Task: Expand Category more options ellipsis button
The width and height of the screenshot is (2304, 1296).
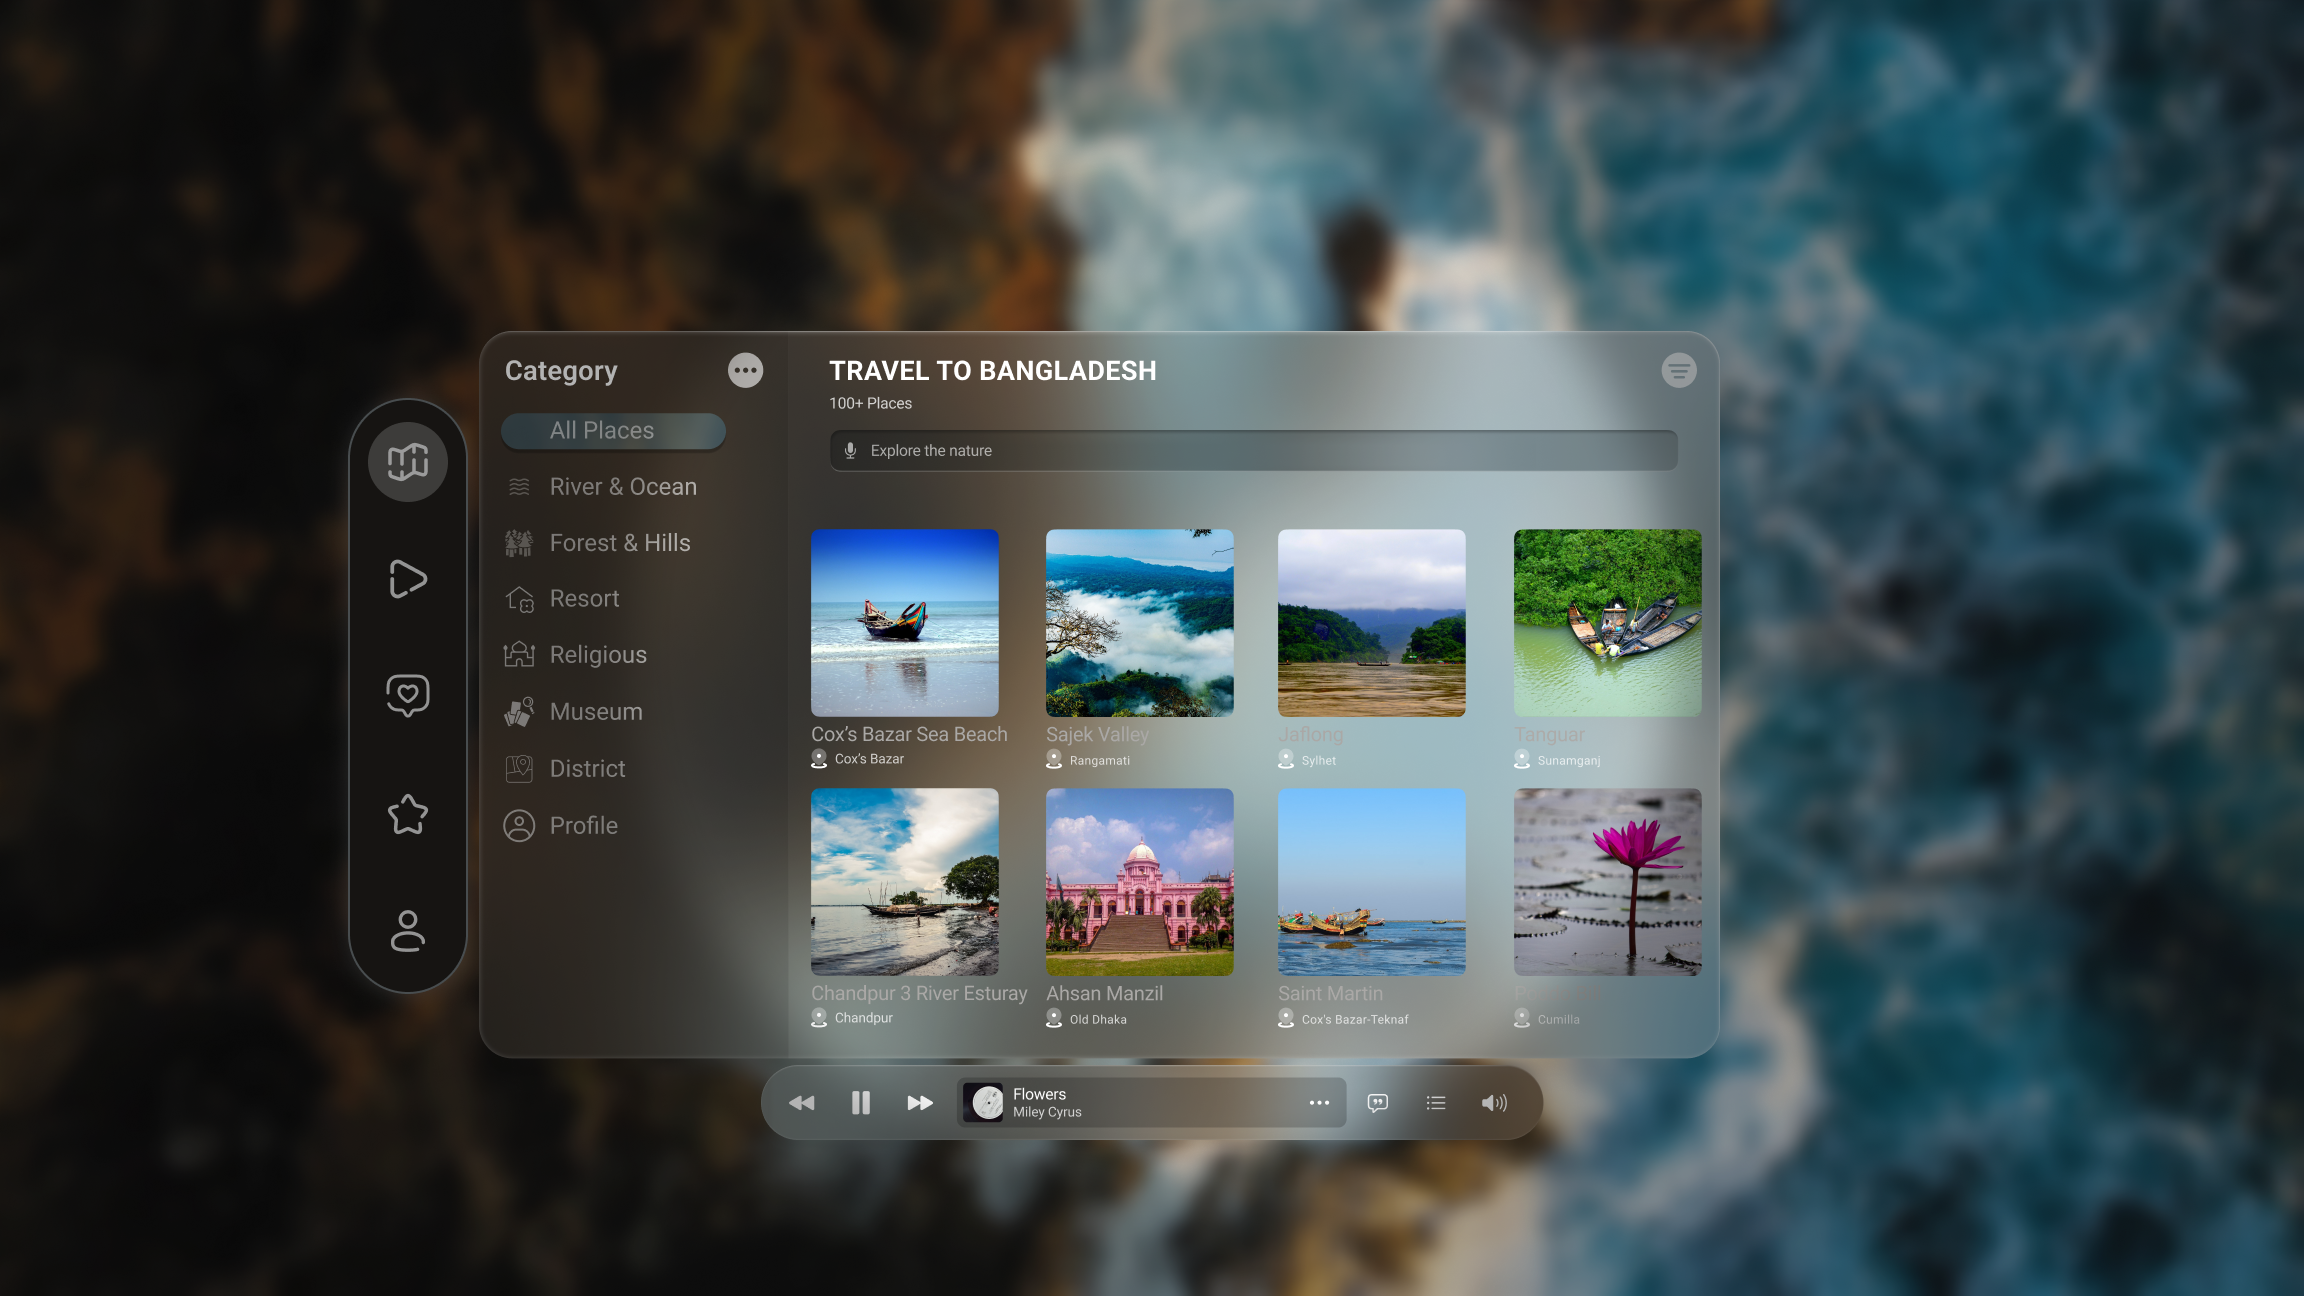Action: click(x=745, y=370)
